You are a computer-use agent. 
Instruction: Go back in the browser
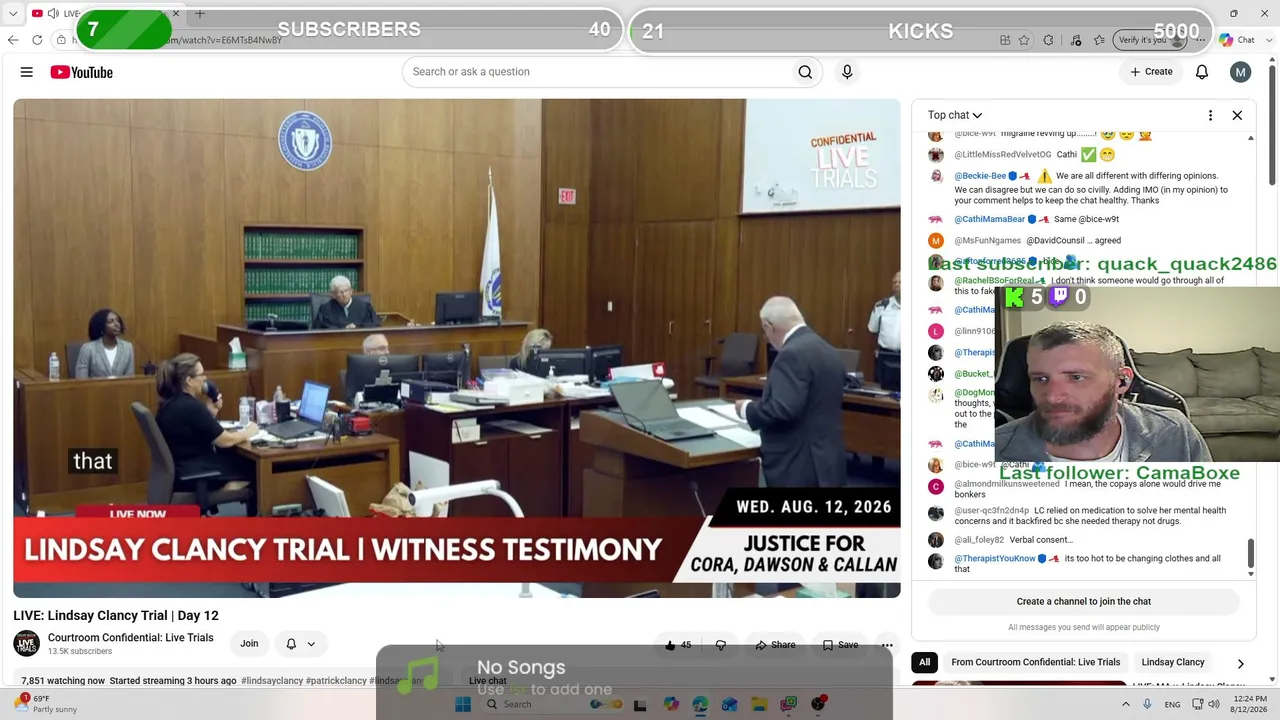13,40
